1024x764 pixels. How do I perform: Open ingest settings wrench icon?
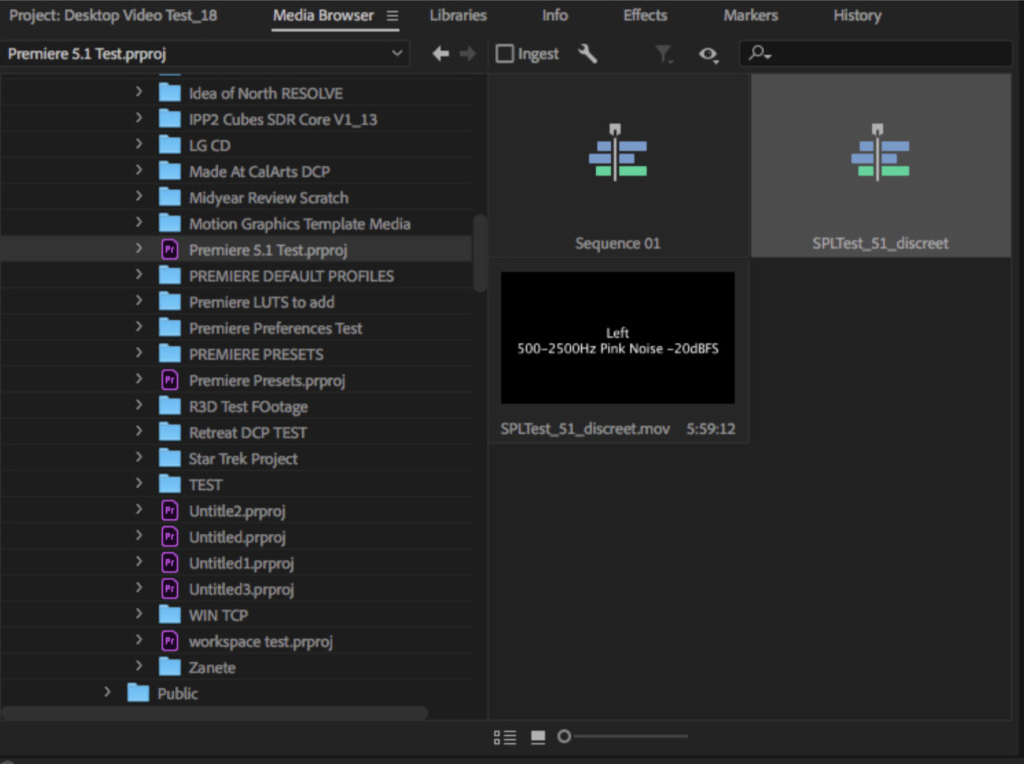click(588, 54)
